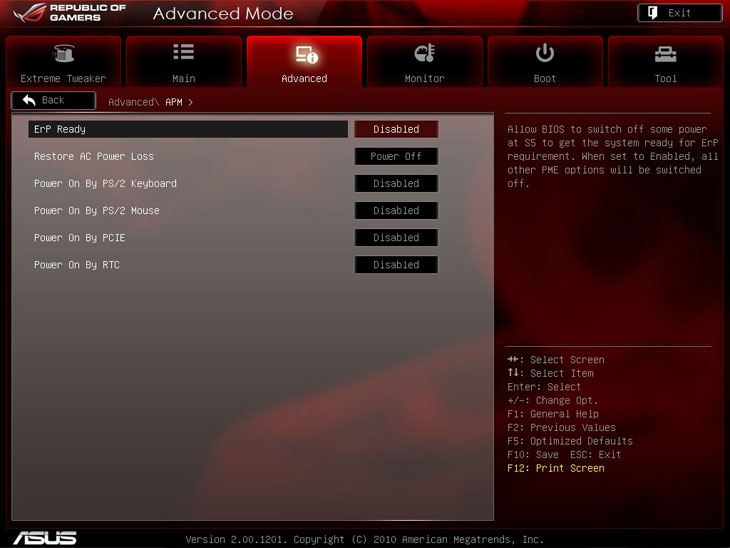Screen dimensions: 730x548
Task: Click the Extreme Tweaker coil icon
Action: [63, 54]
